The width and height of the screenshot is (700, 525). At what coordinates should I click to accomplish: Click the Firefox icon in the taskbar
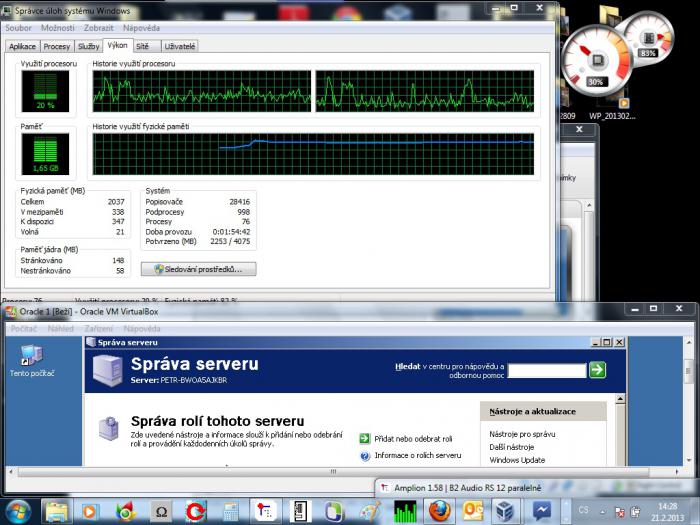point(439,510)
